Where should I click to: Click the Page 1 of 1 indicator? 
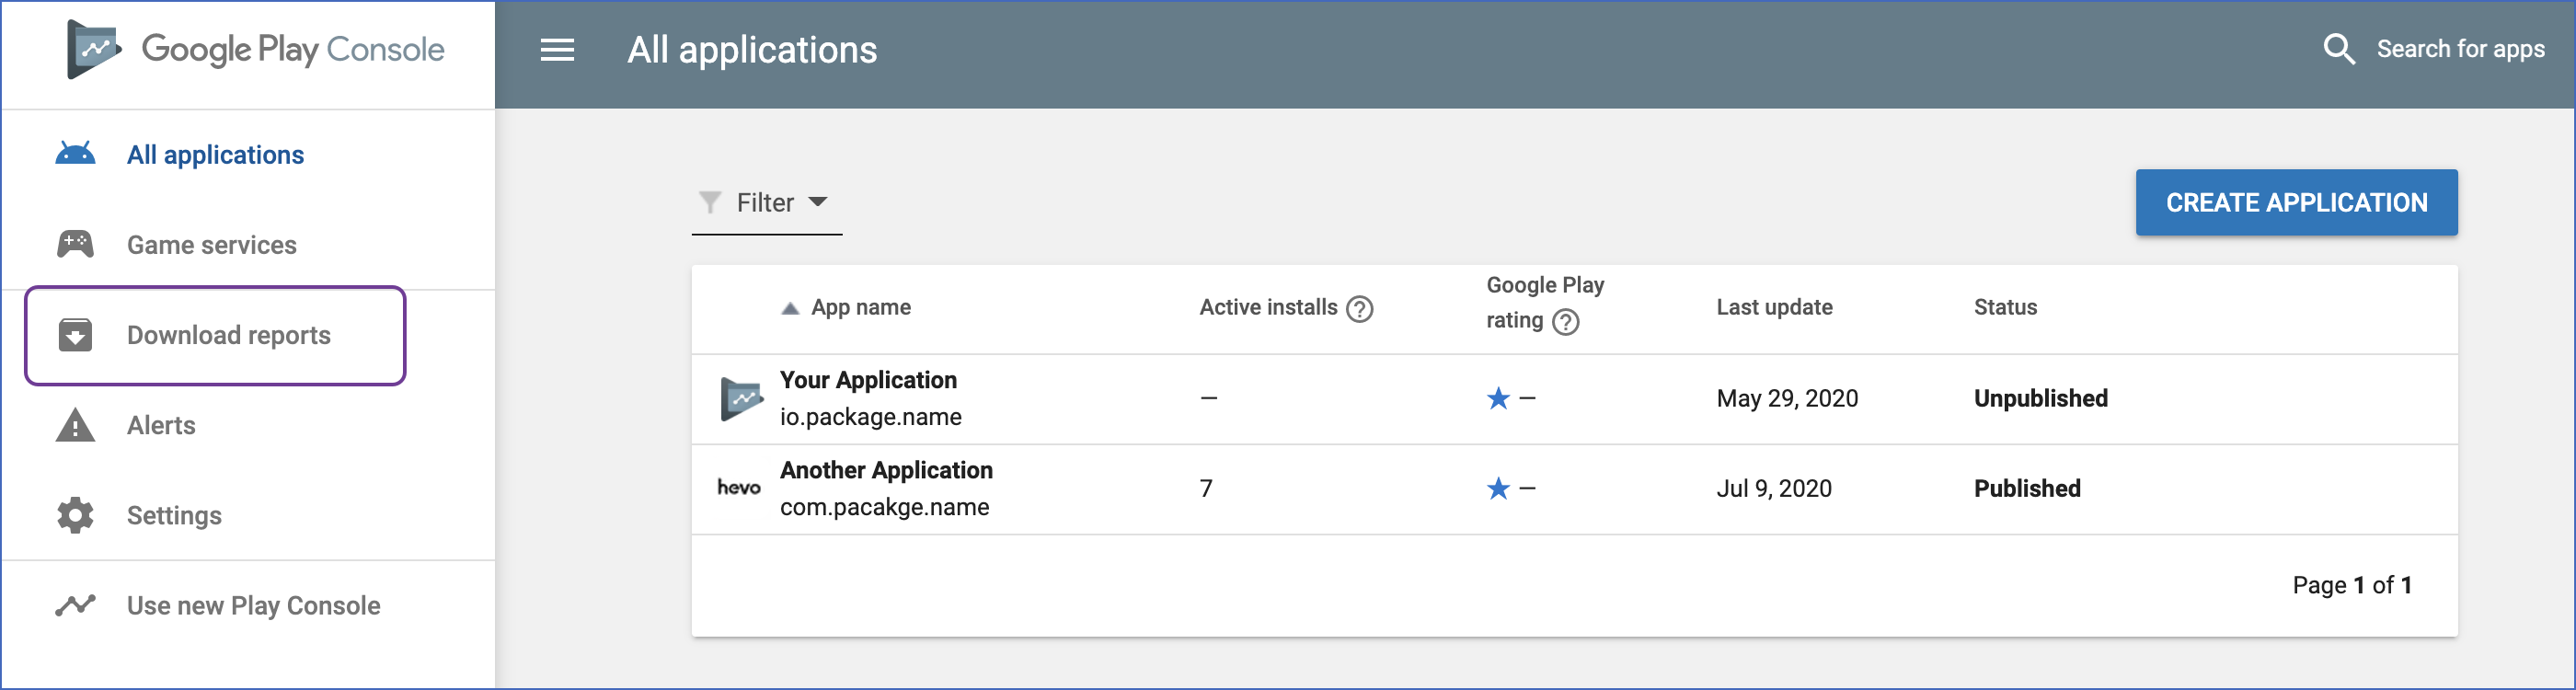[x=2352, y=585]
